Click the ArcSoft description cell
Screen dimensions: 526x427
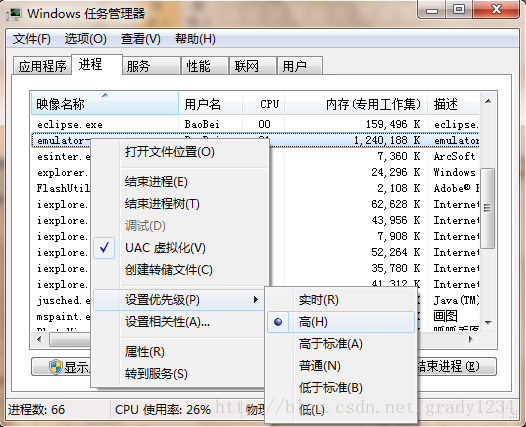point(454,156)
